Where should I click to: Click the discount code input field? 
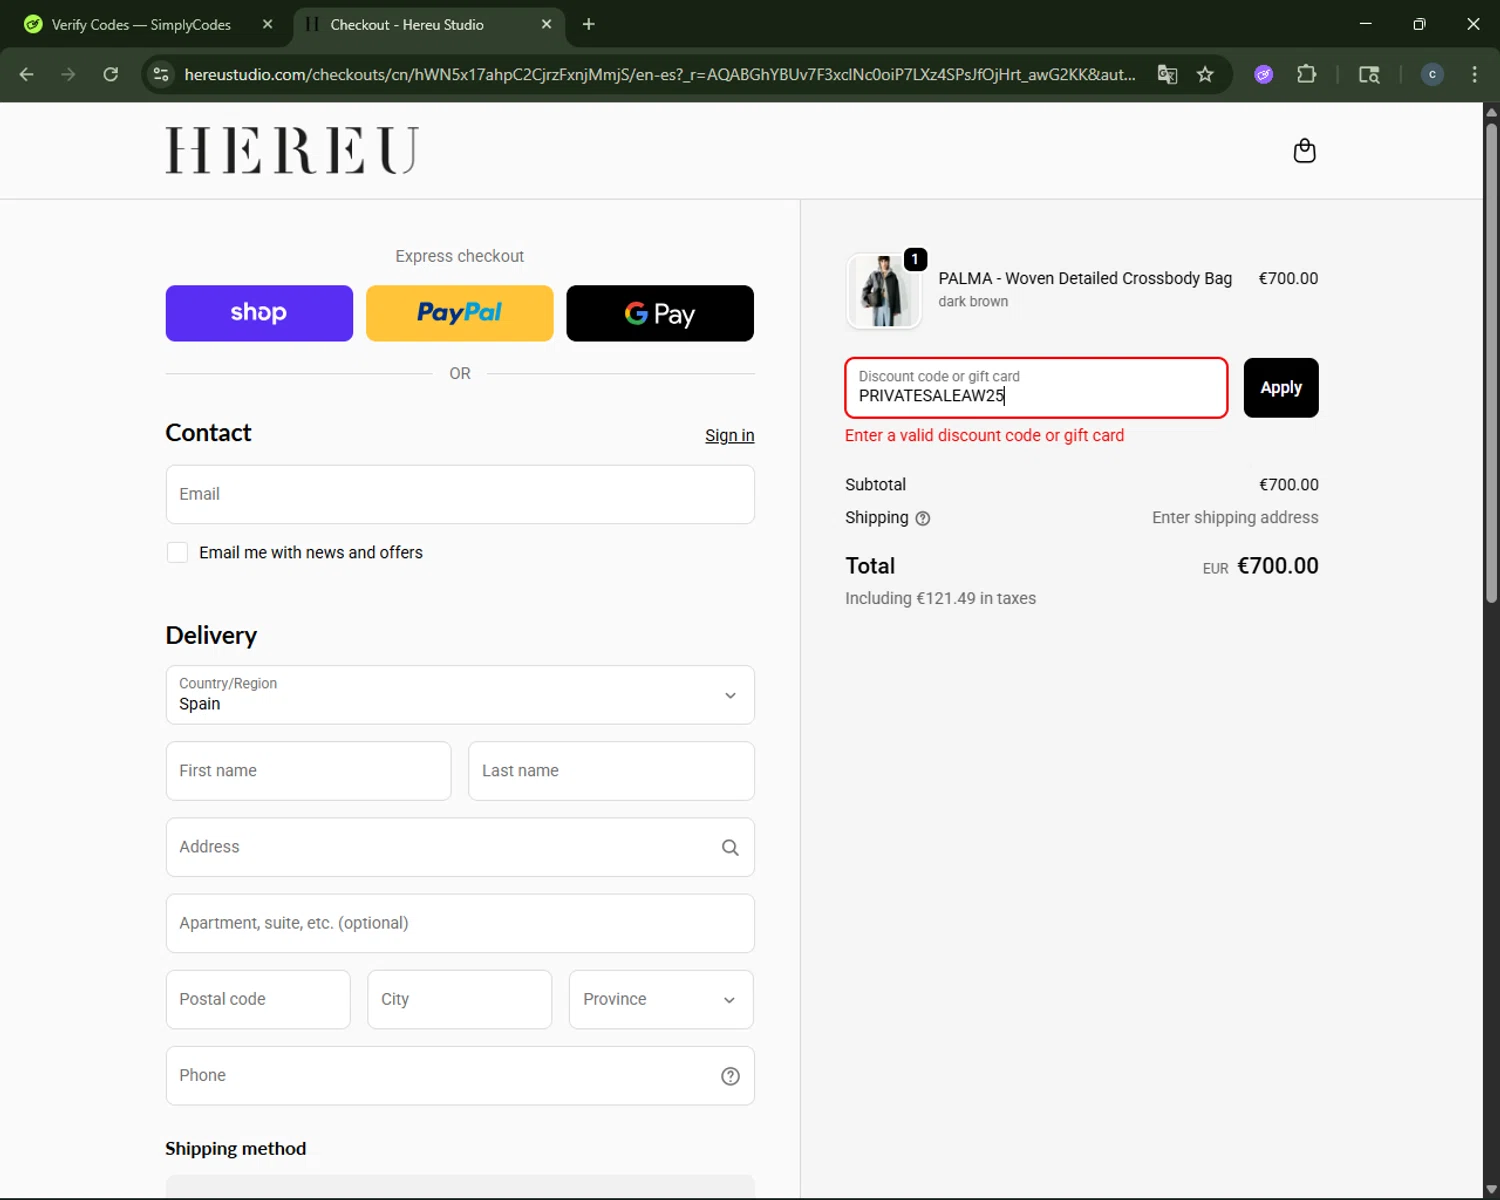1036,388
